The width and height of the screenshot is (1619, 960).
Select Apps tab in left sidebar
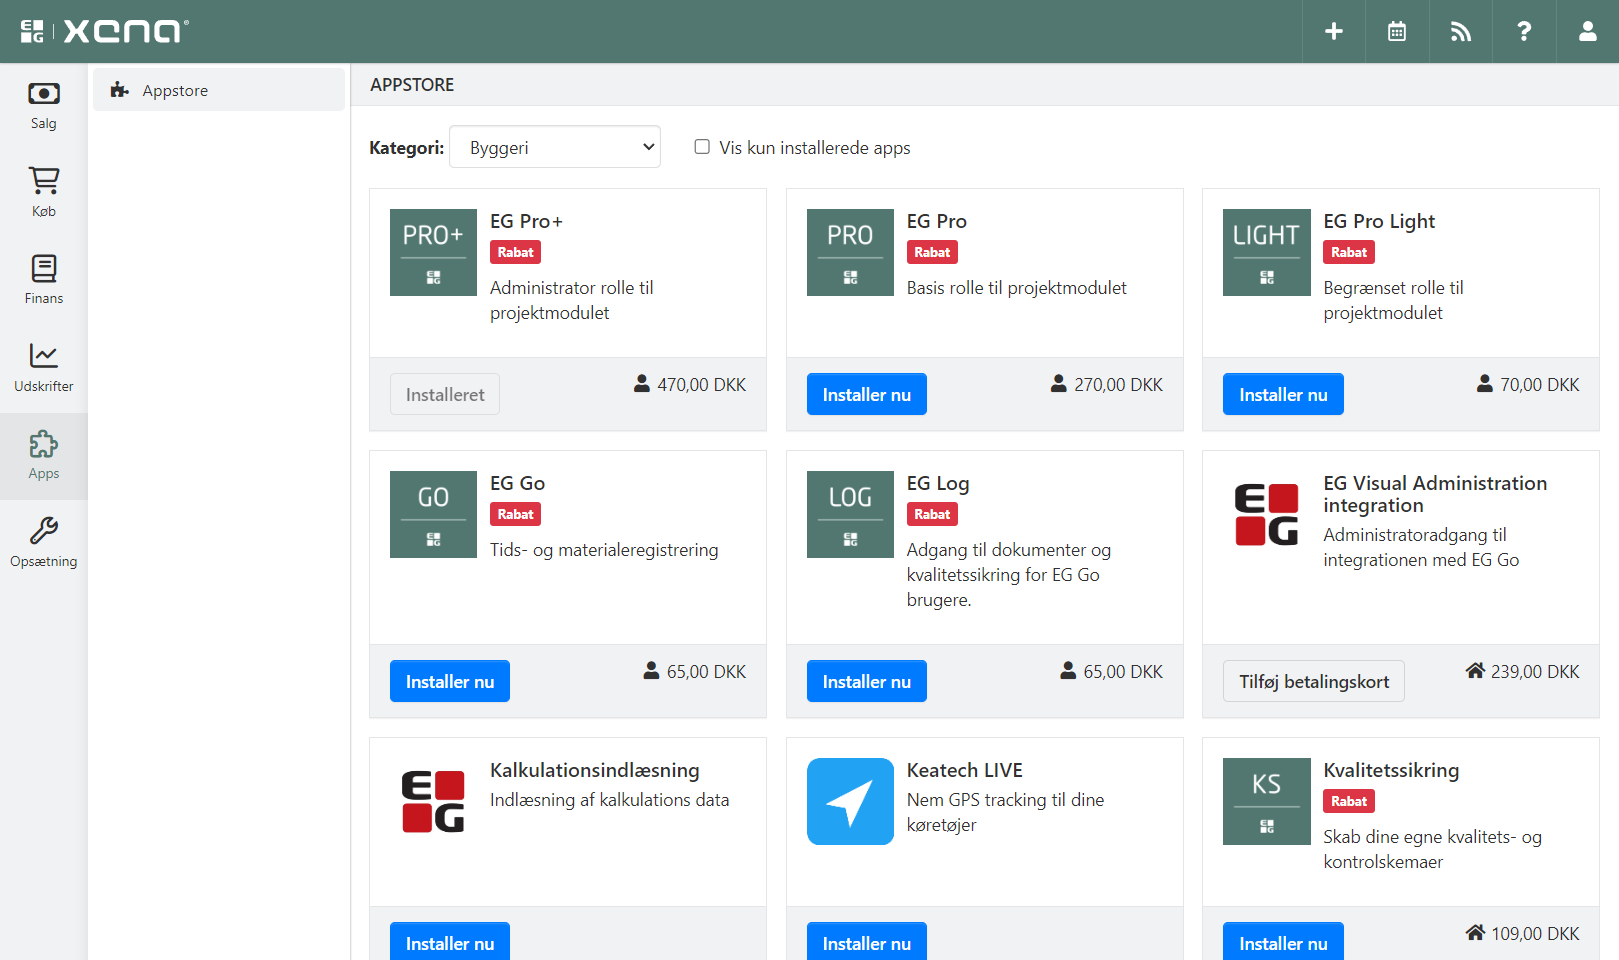[x=44, y=456]
